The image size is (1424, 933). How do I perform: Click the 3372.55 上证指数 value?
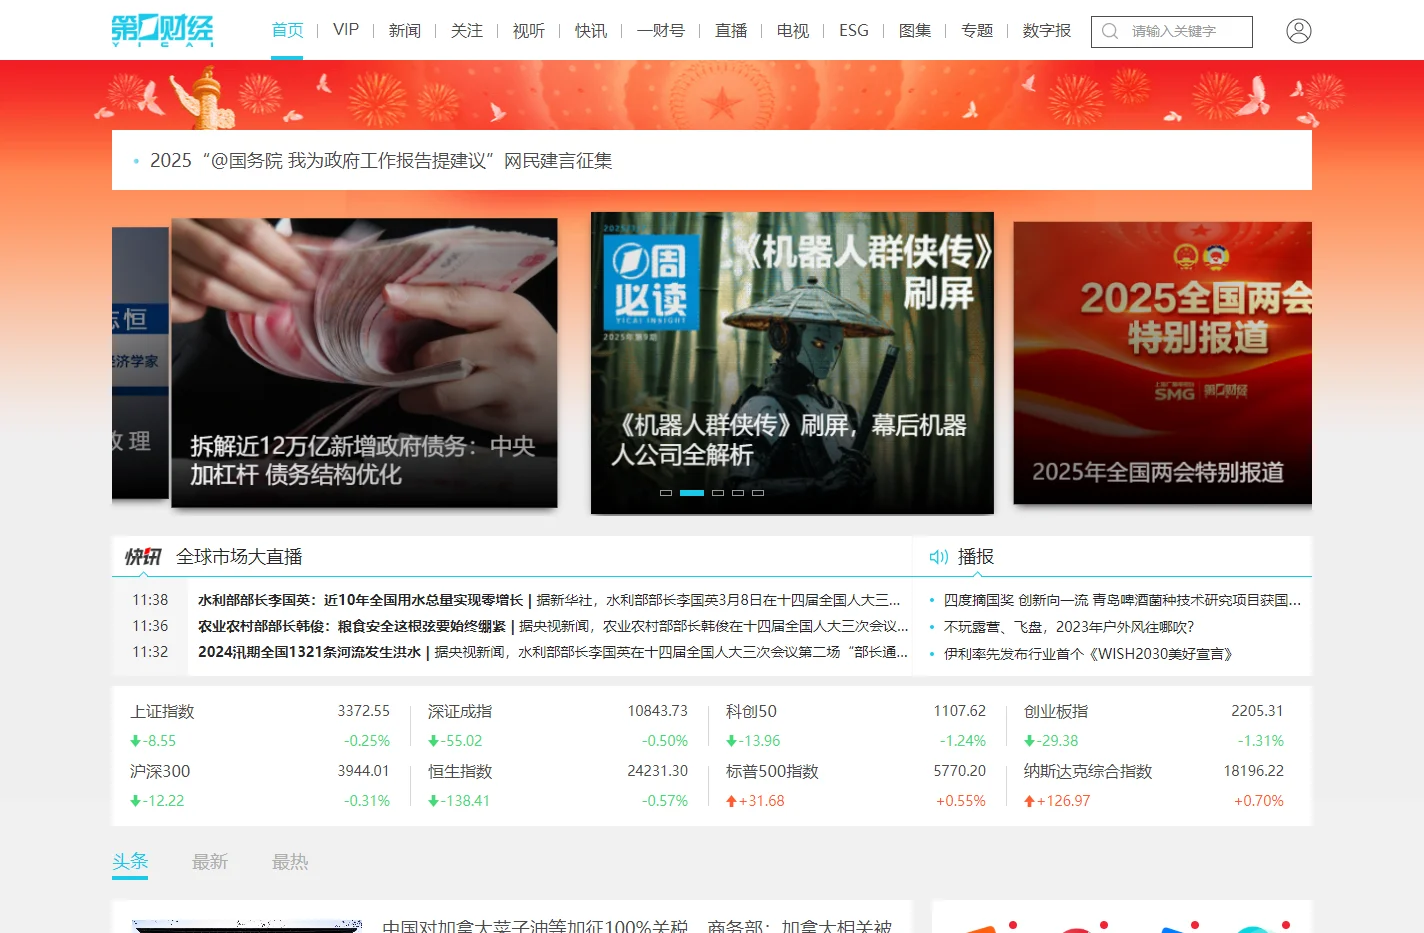[363, 711]
